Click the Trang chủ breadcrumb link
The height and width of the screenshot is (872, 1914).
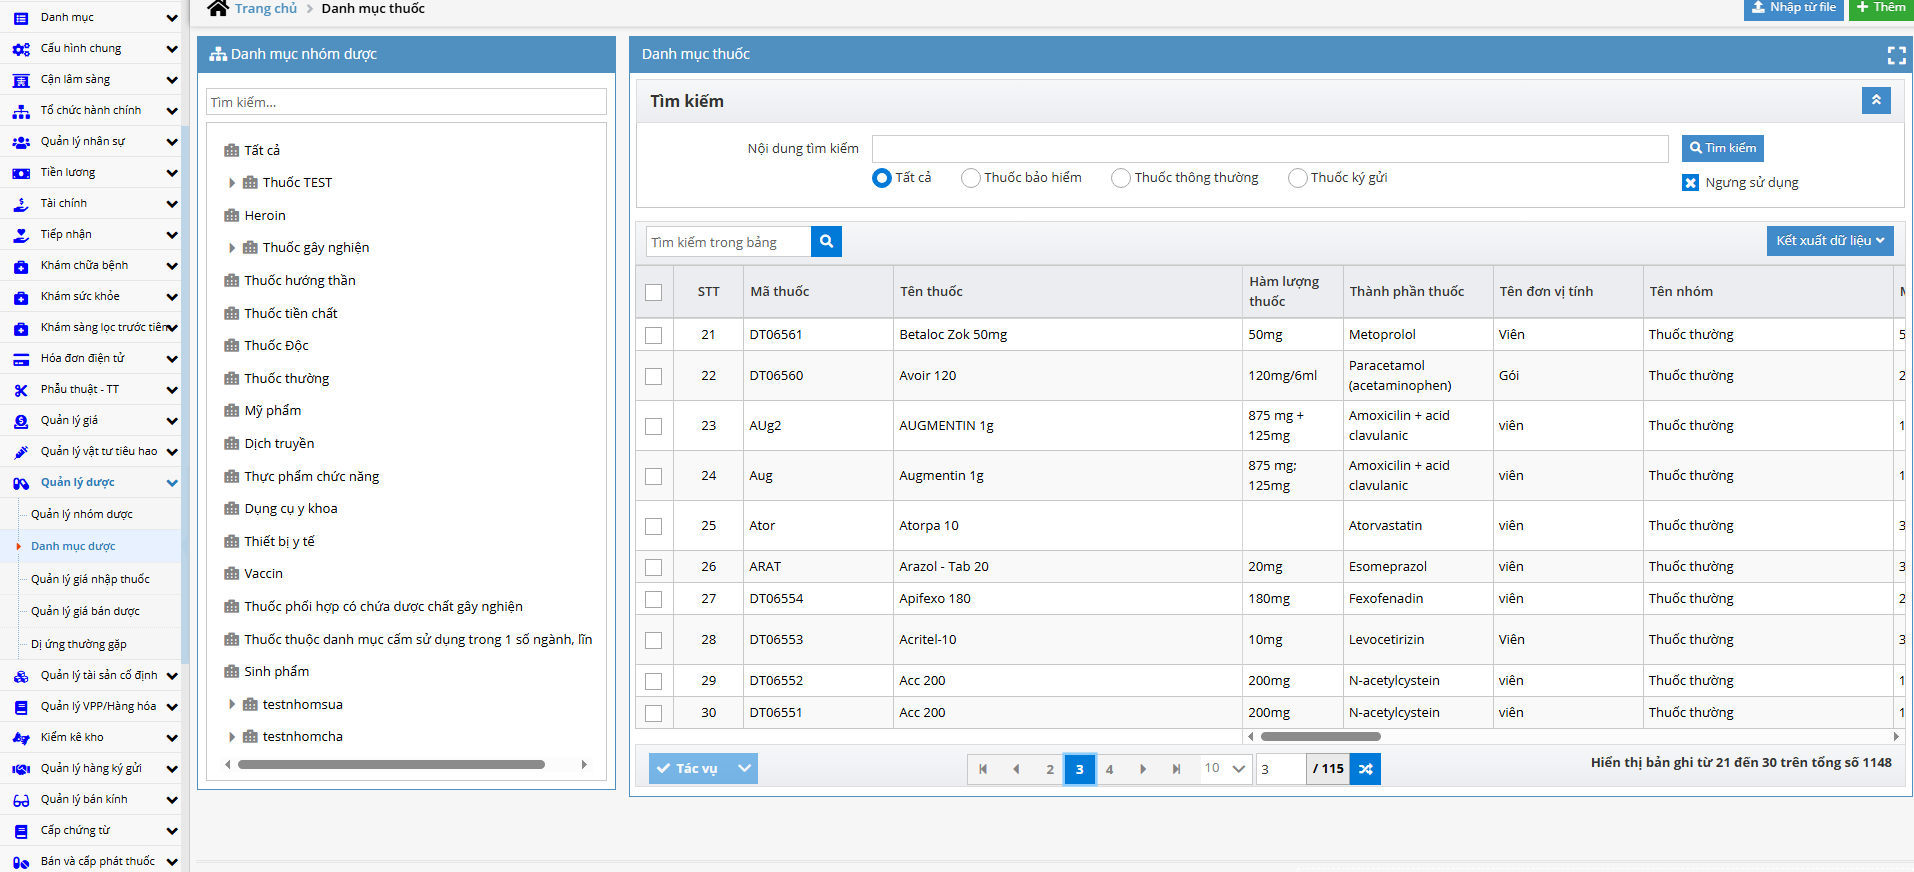tap(266, 8)
